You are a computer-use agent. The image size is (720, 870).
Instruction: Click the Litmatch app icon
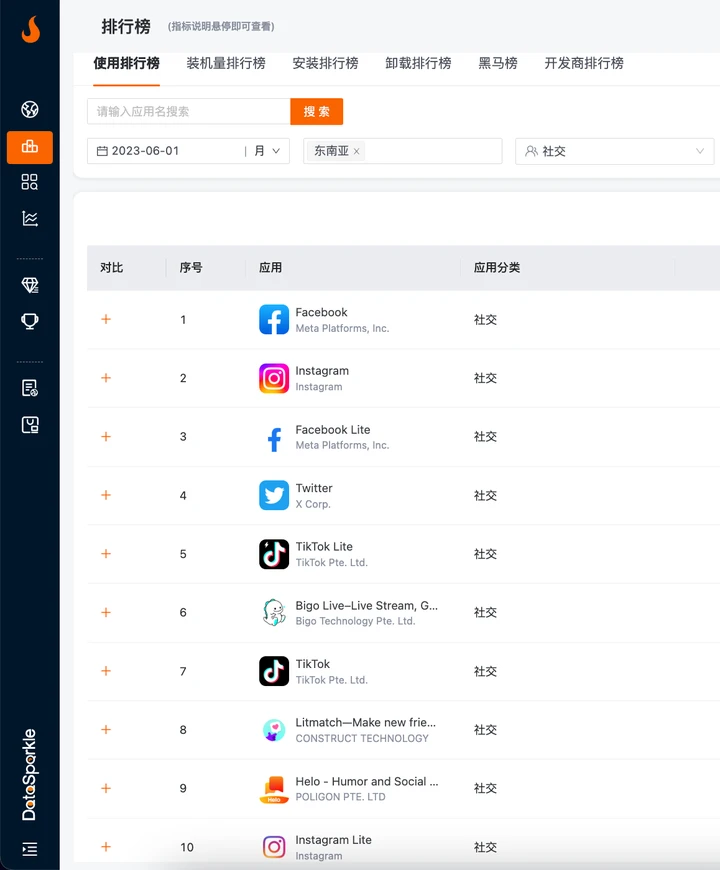pos(274,730)
